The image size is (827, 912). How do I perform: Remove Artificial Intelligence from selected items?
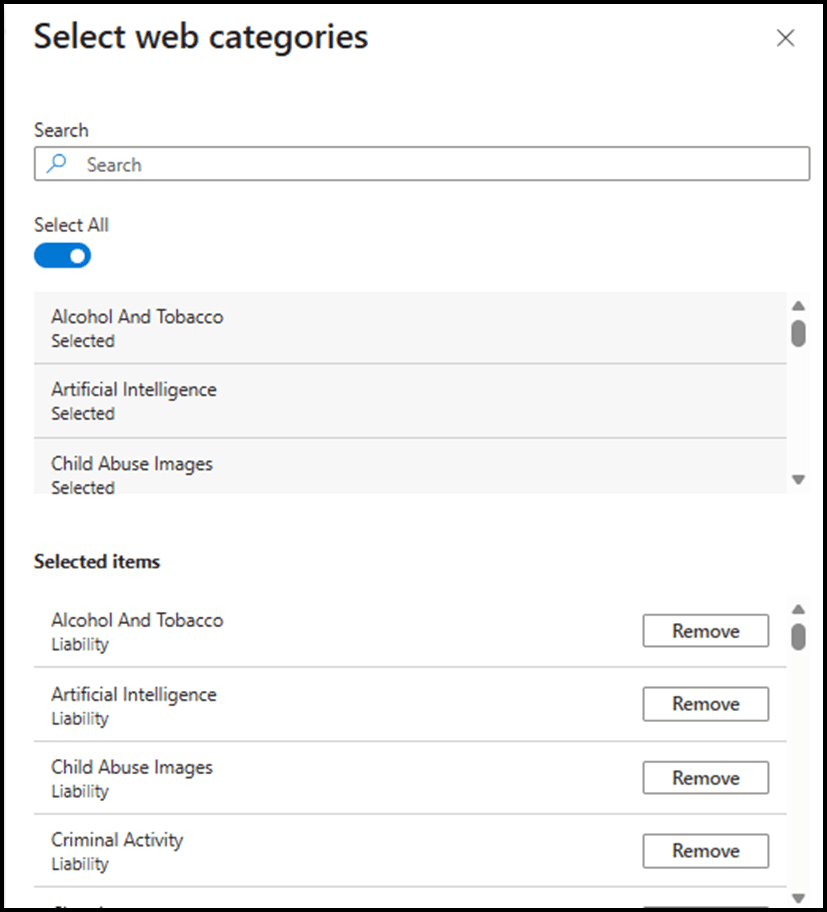705,704
